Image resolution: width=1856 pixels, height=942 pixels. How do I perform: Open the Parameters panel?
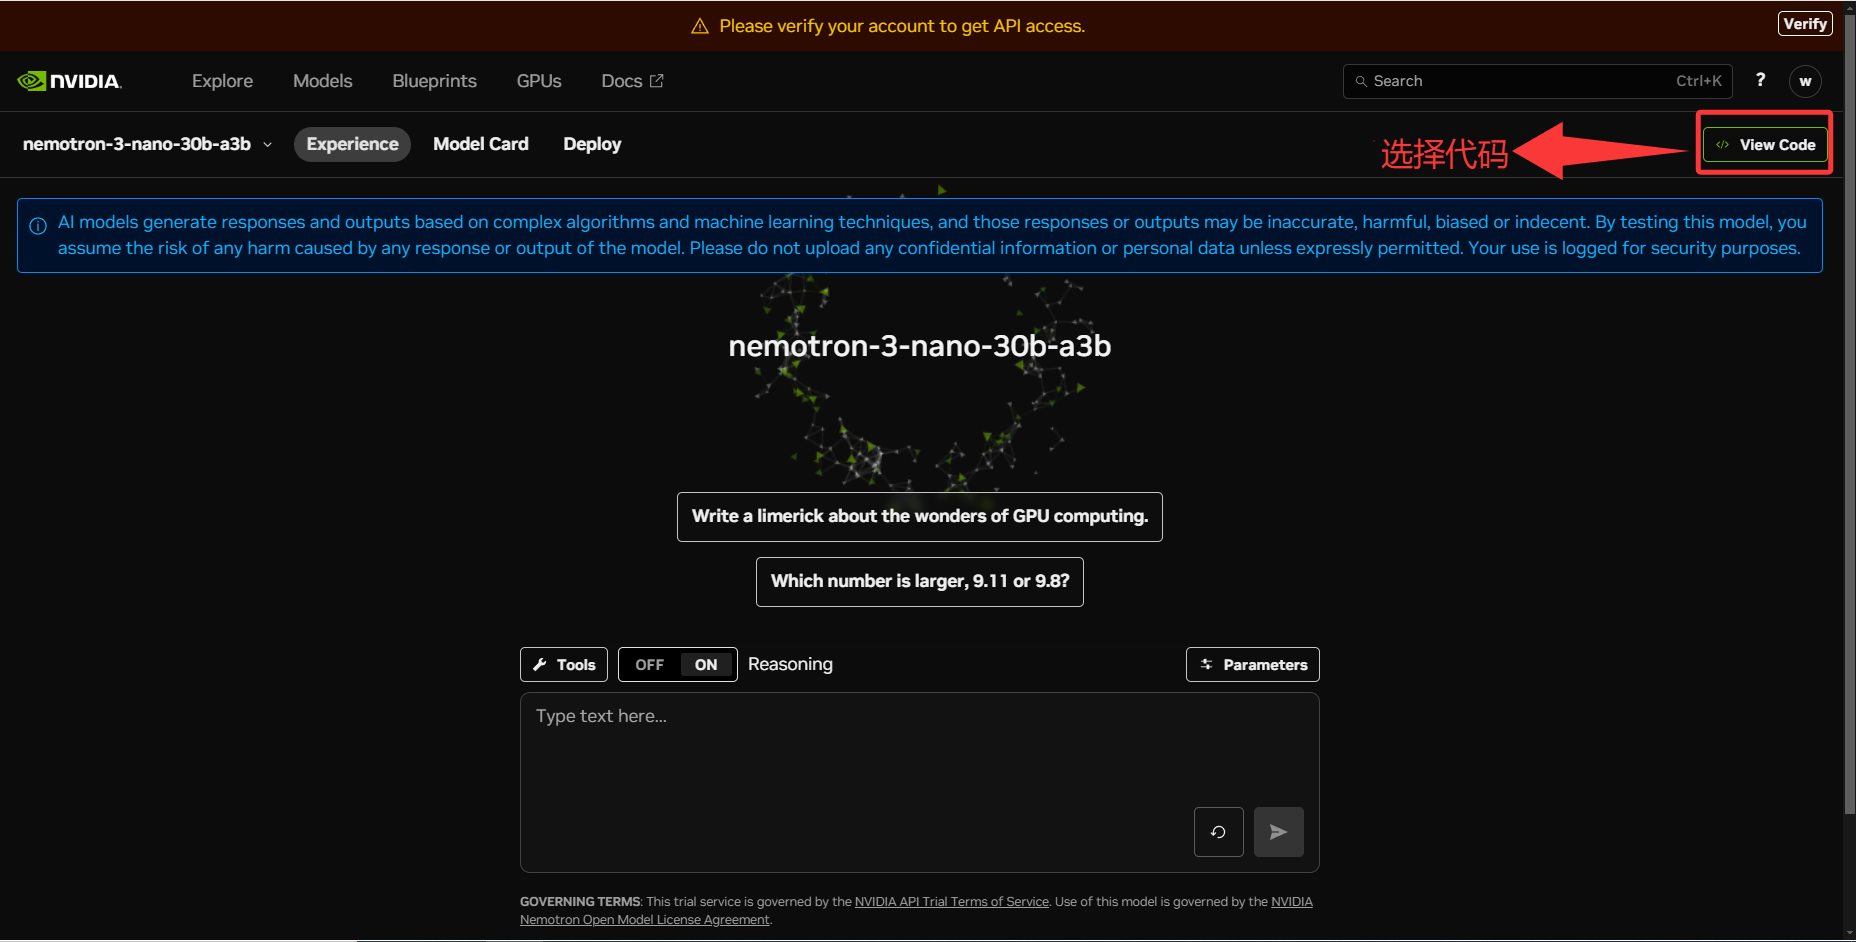(x=1253, y=665)
